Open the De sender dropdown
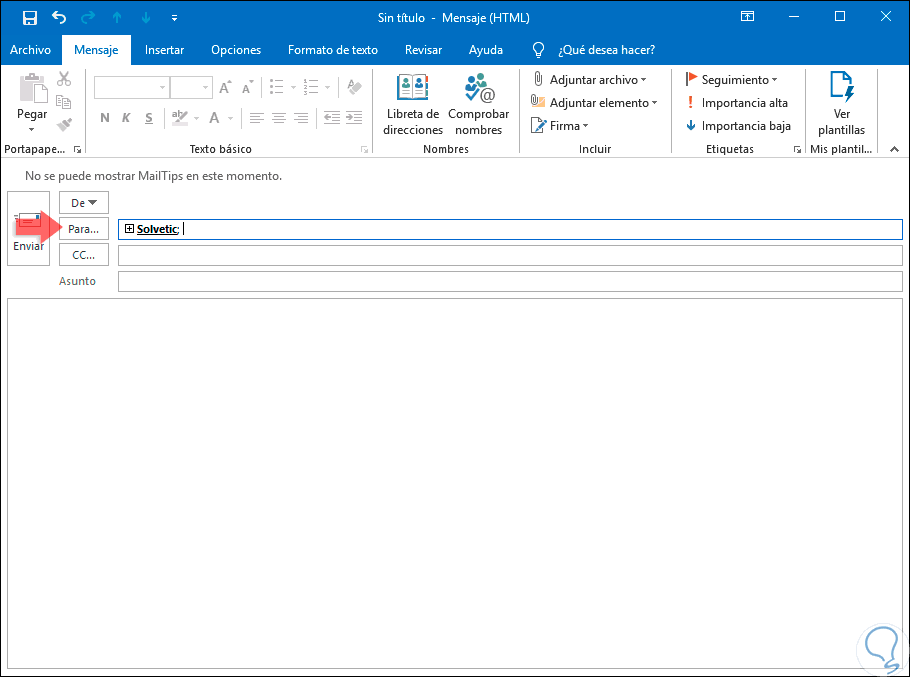Image resolution: width=910 pixels, height=677 pixels. point(84,203)
